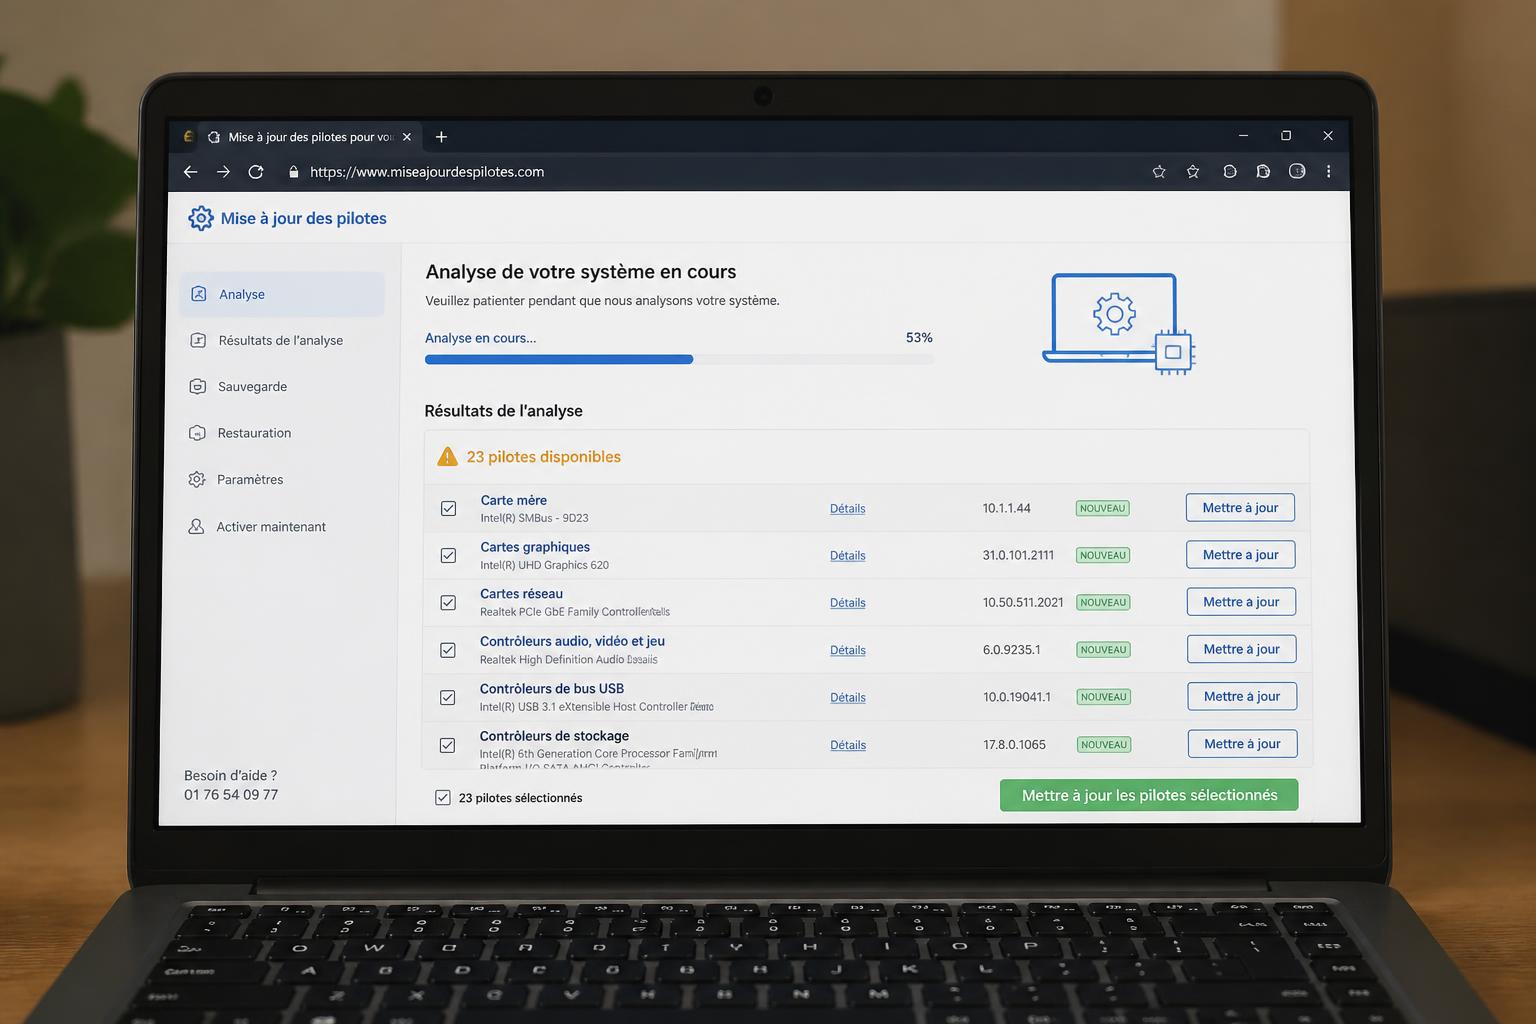
Task: Toggle the Cartes réseau checkbox
Action: point(448,603)
